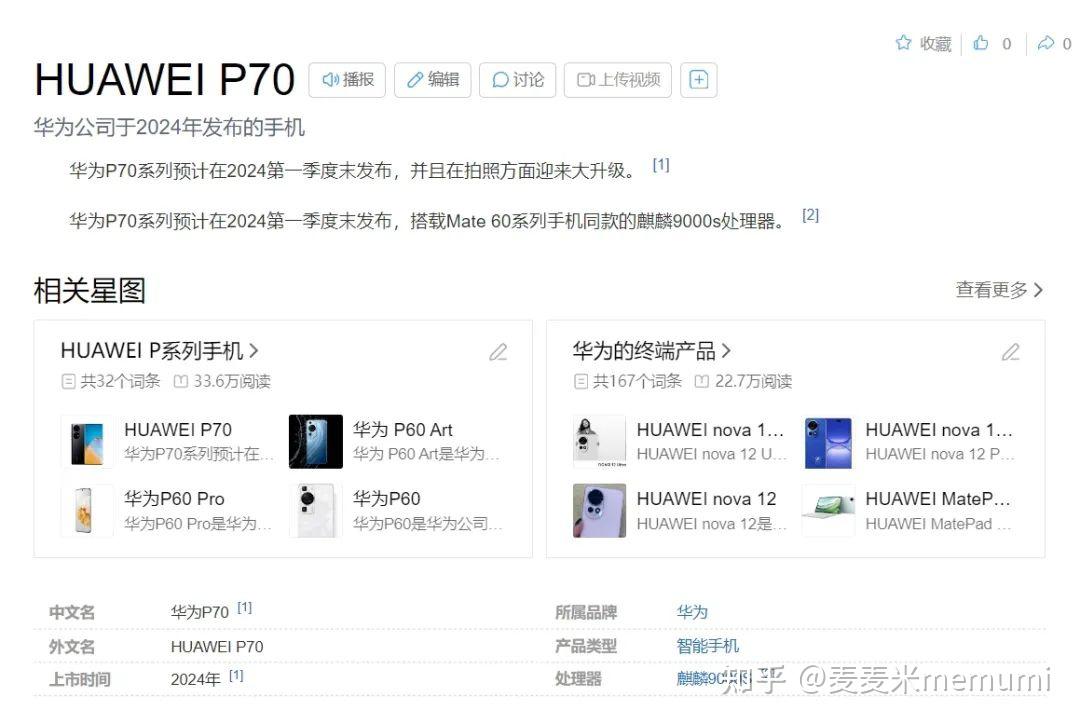Click the 播报 audio playback icon
The height and width of the screenshot is (724, 1080).
point(332,80)
